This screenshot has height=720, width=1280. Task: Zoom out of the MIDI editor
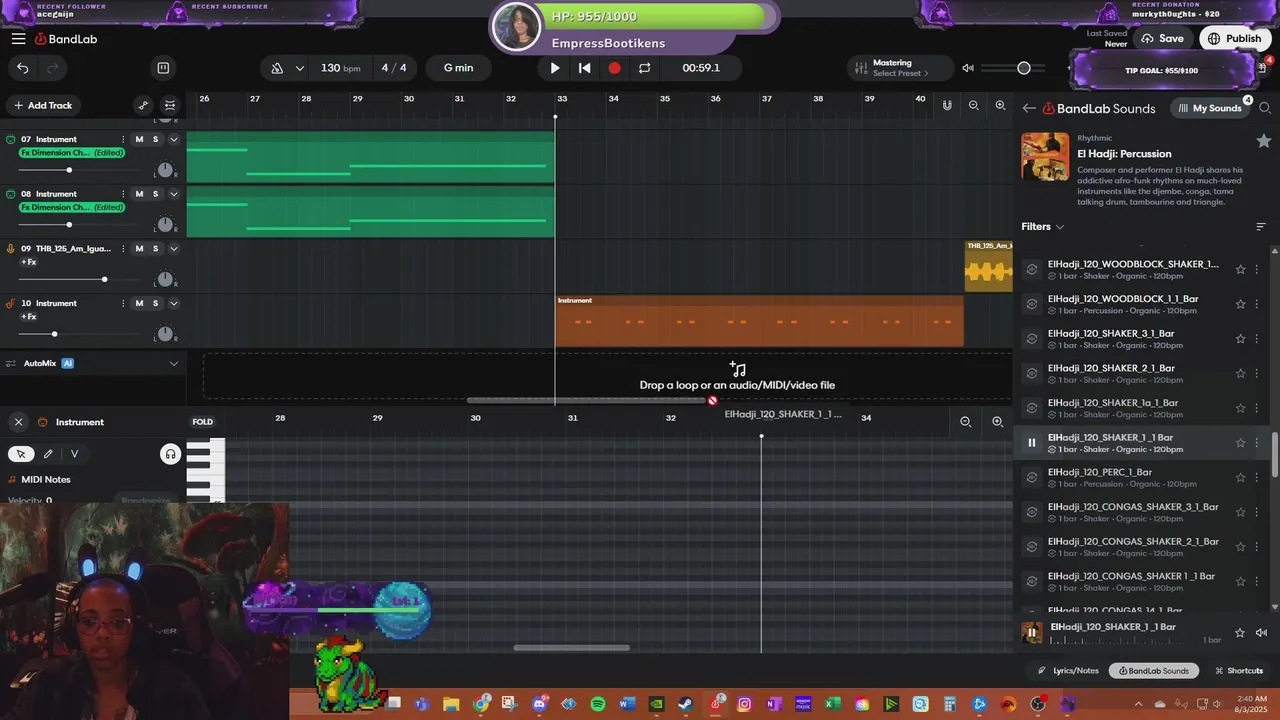tap(965, 422)
